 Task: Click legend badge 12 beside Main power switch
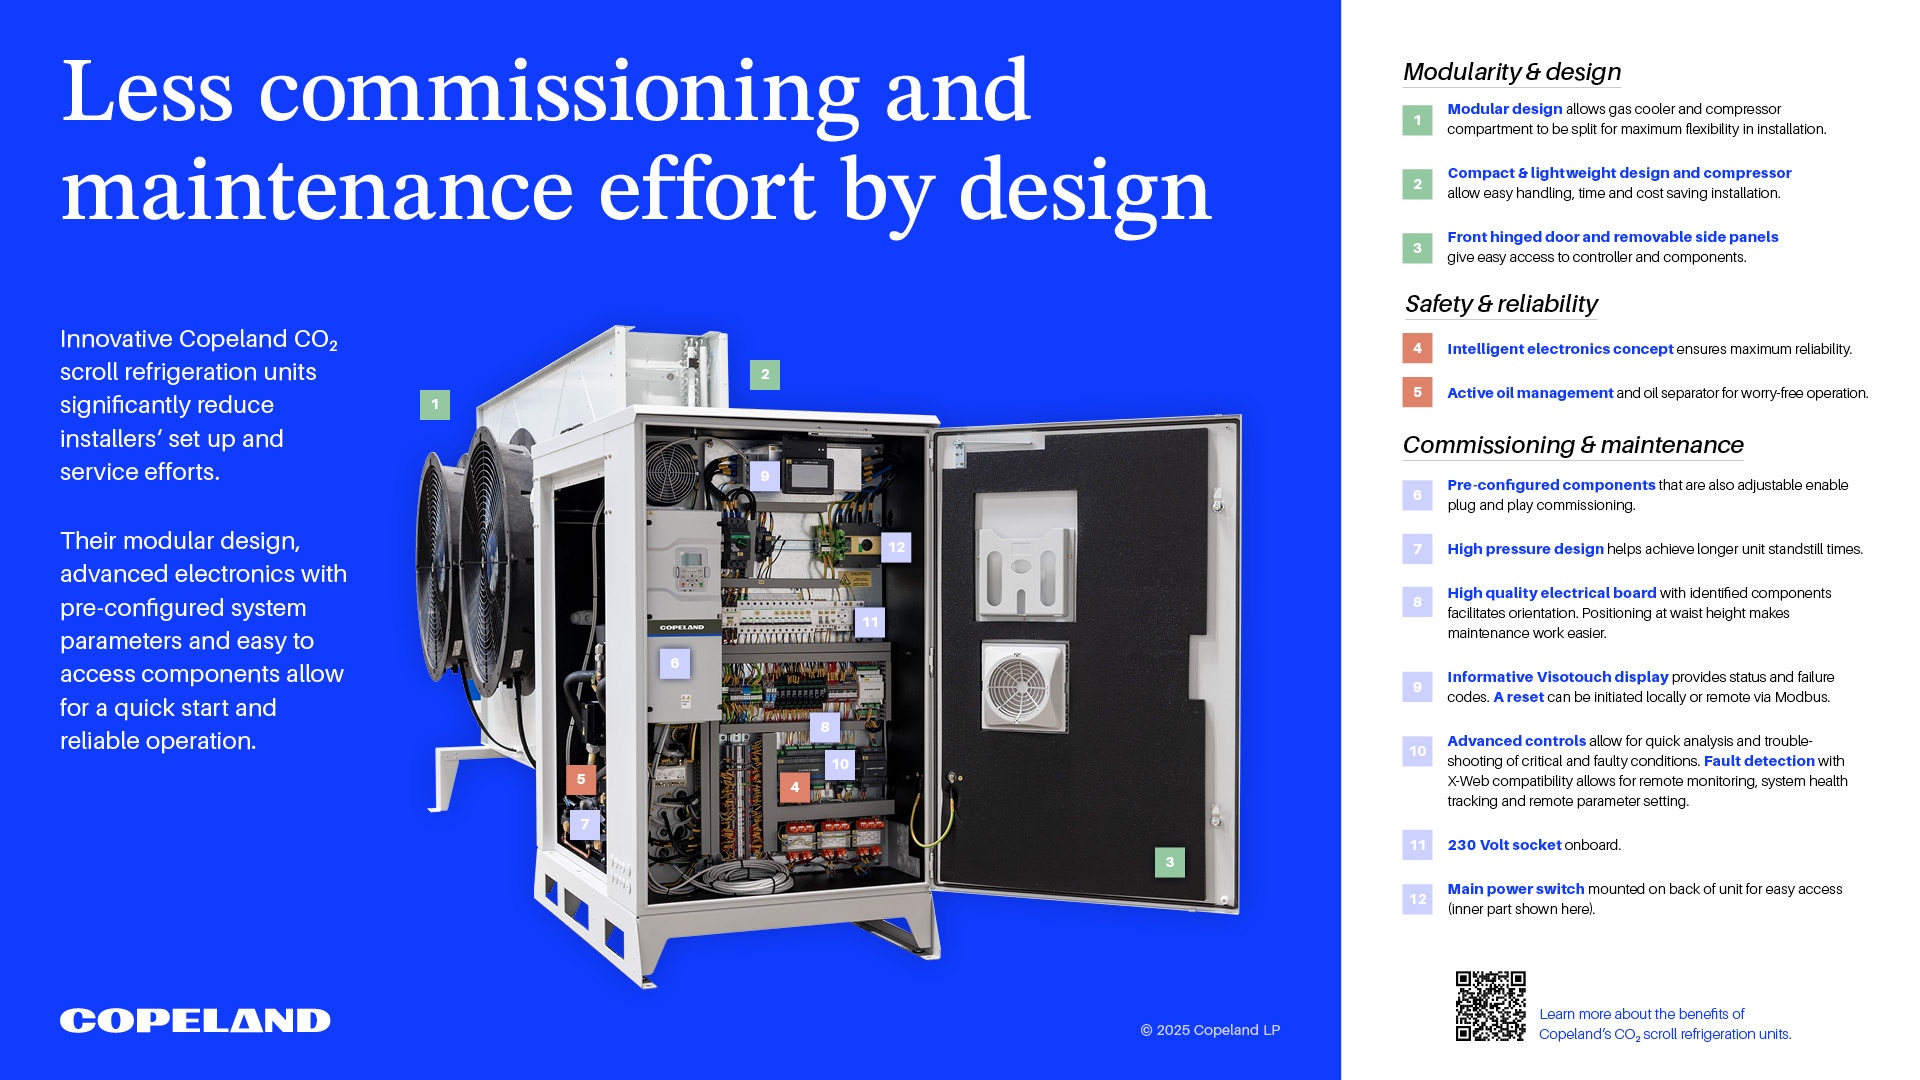[1417, 899]
